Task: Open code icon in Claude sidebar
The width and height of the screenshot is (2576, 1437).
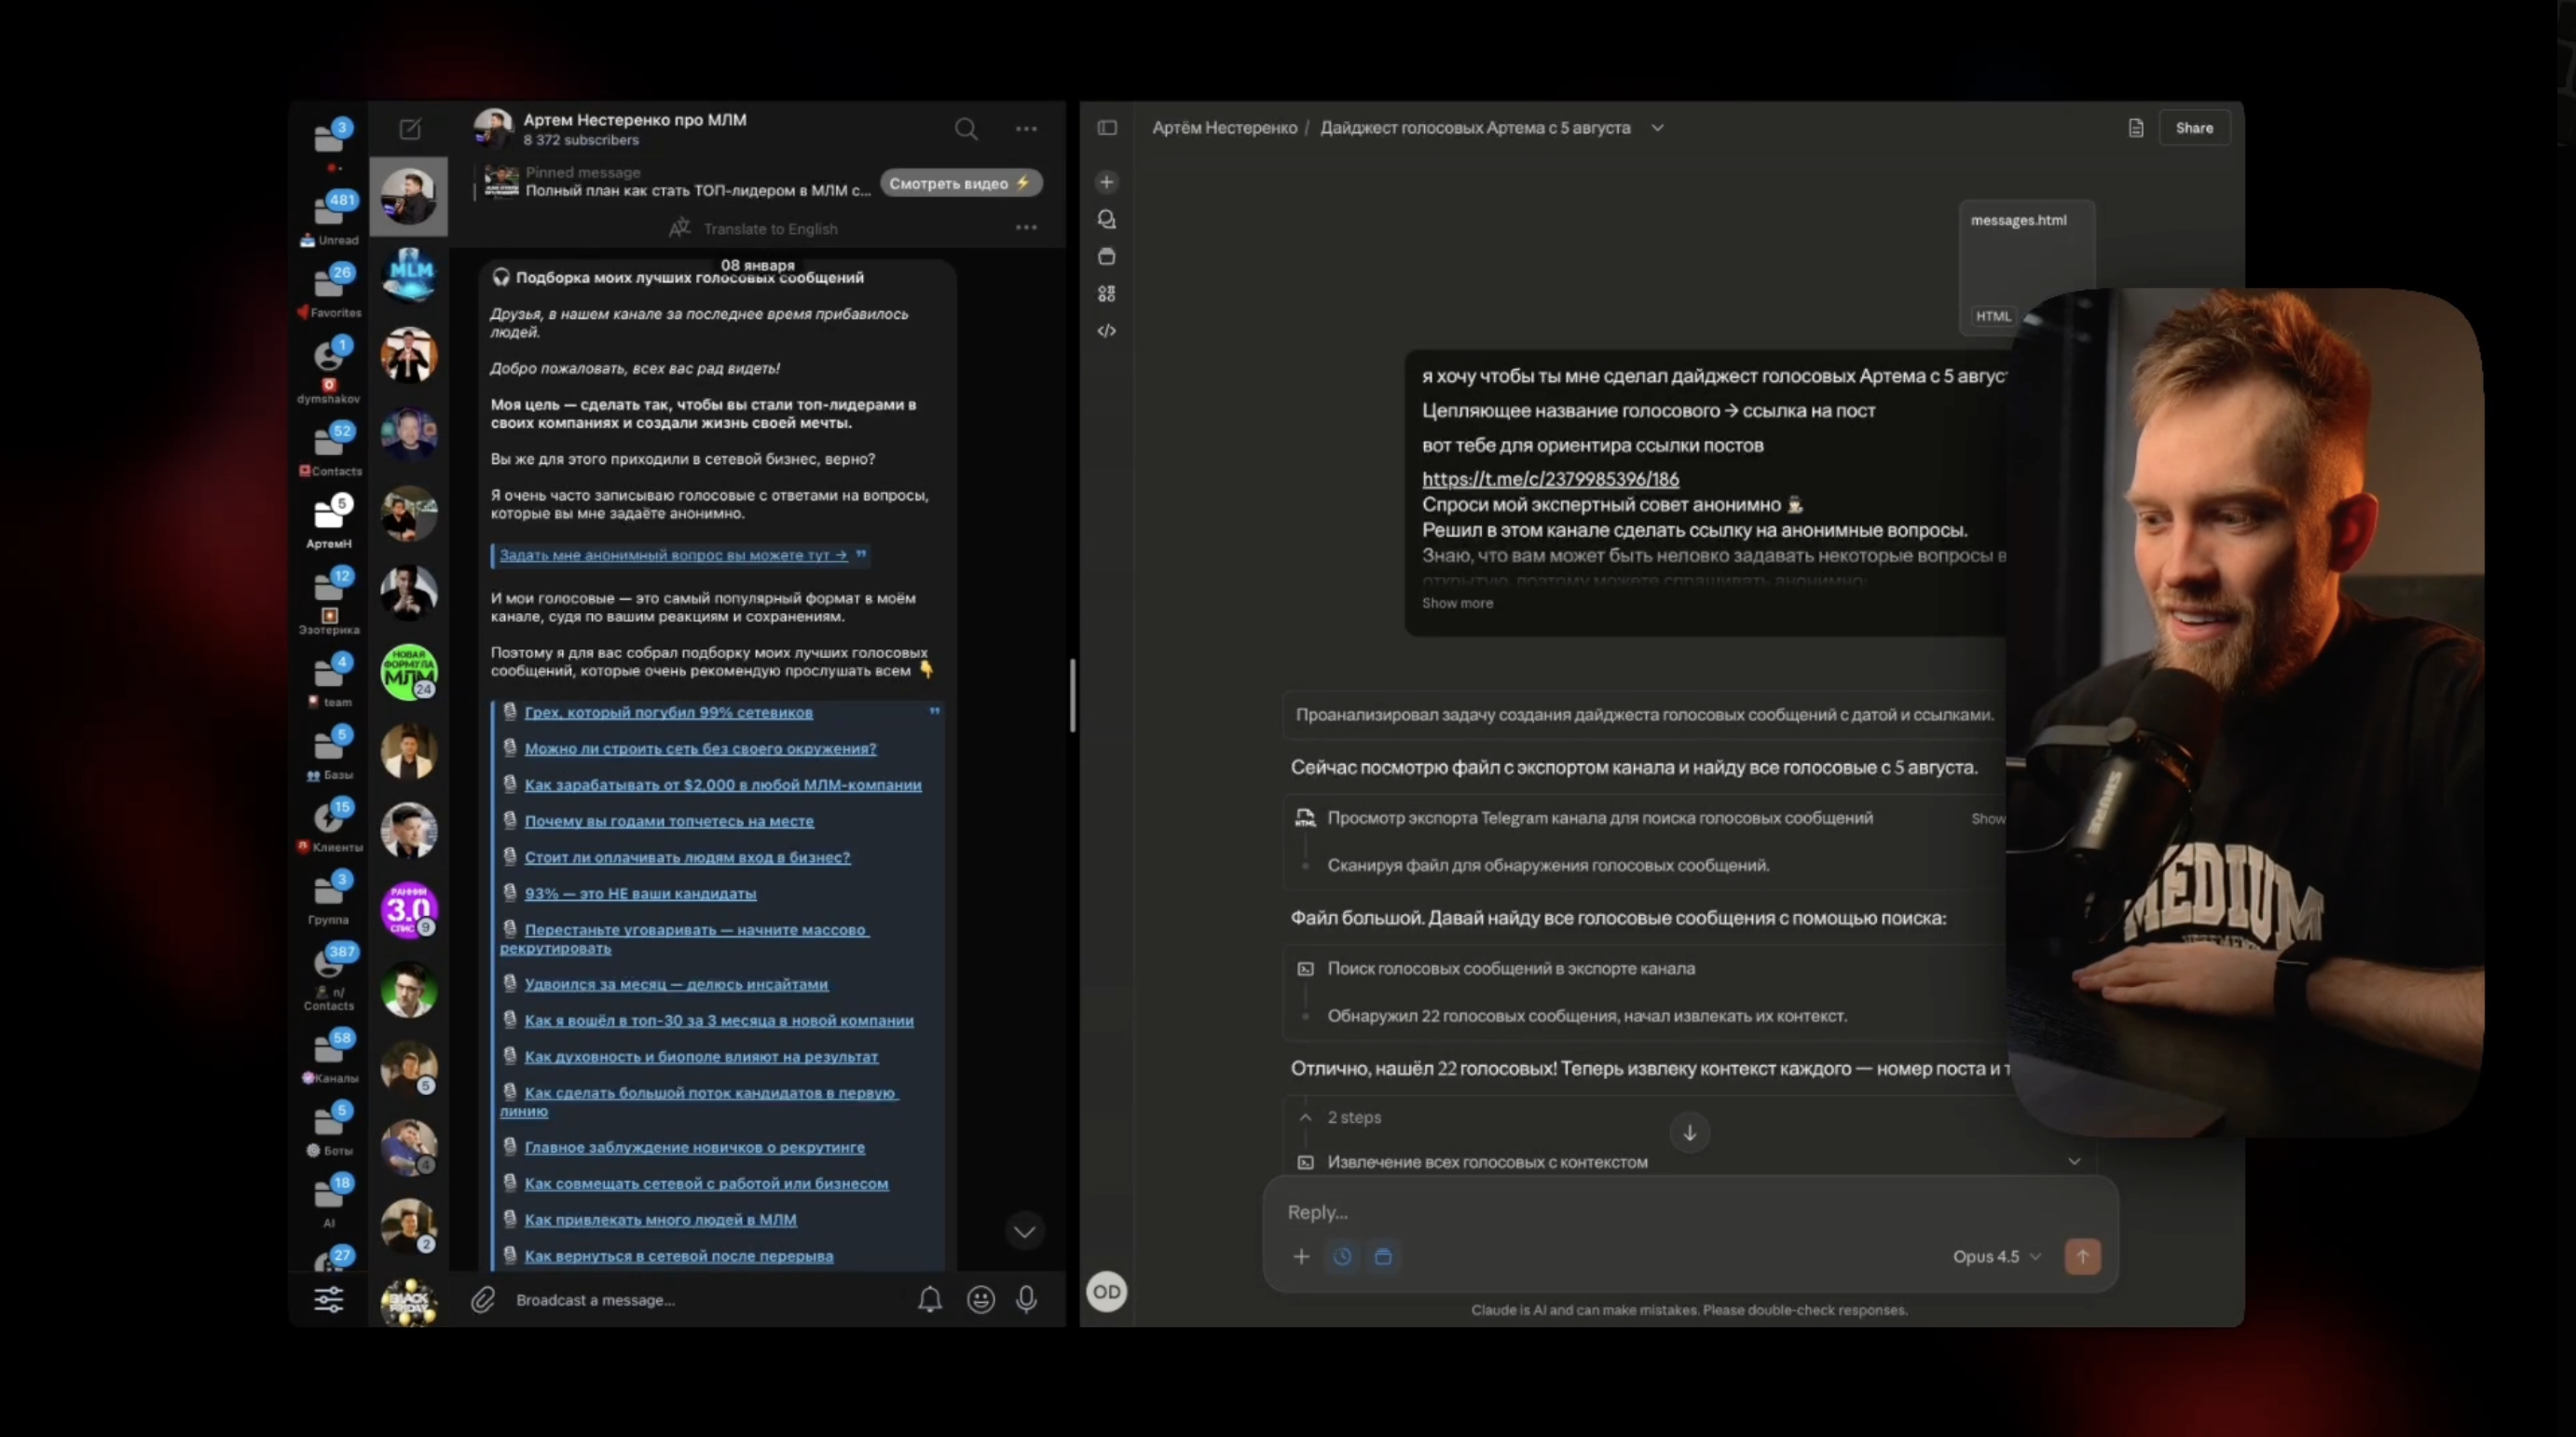Action: [1107, 331]
